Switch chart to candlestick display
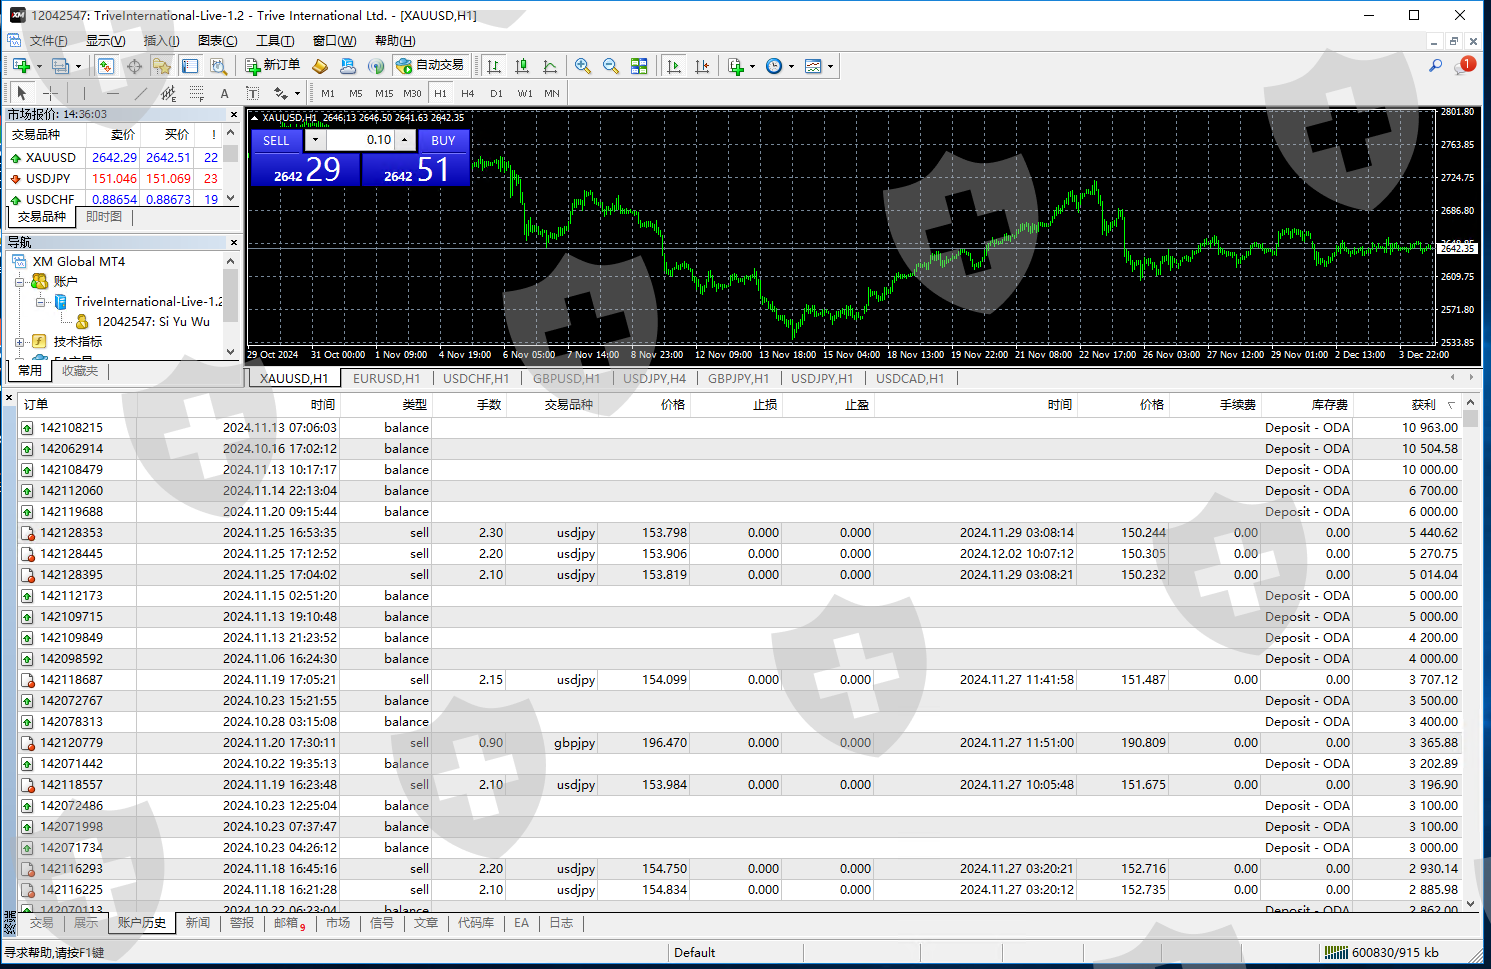 coord(522,66)
